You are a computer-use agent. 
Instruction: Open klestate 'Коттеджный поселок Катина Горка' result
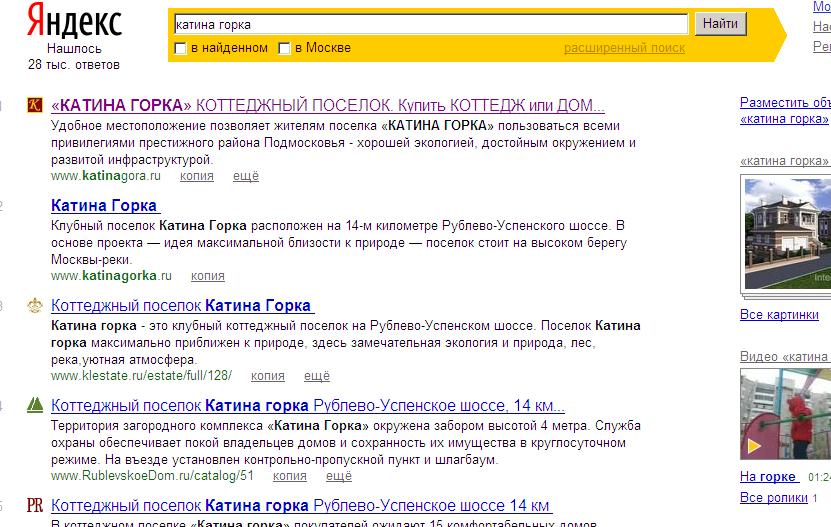pos(182,305)
